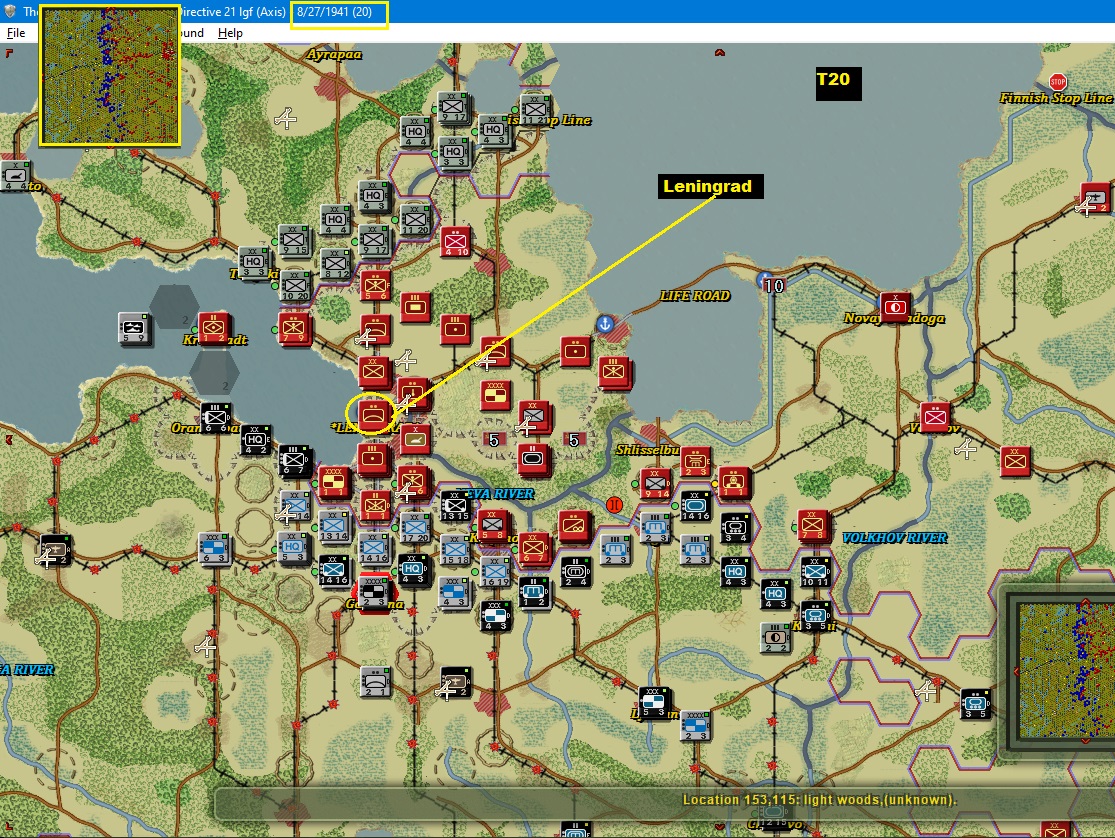Select the grey regiment counter 2 2
Viewport: 1115px width, 838px height.
[x=775, y=638]
